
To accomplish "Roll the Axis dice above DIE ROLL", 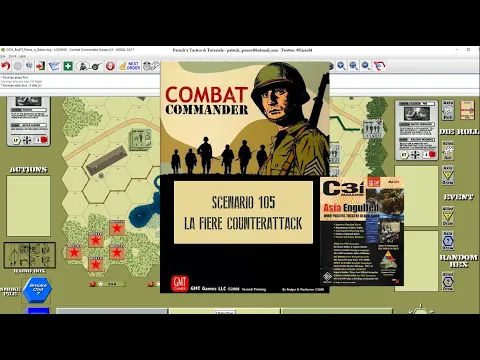I will coord(448,110).
